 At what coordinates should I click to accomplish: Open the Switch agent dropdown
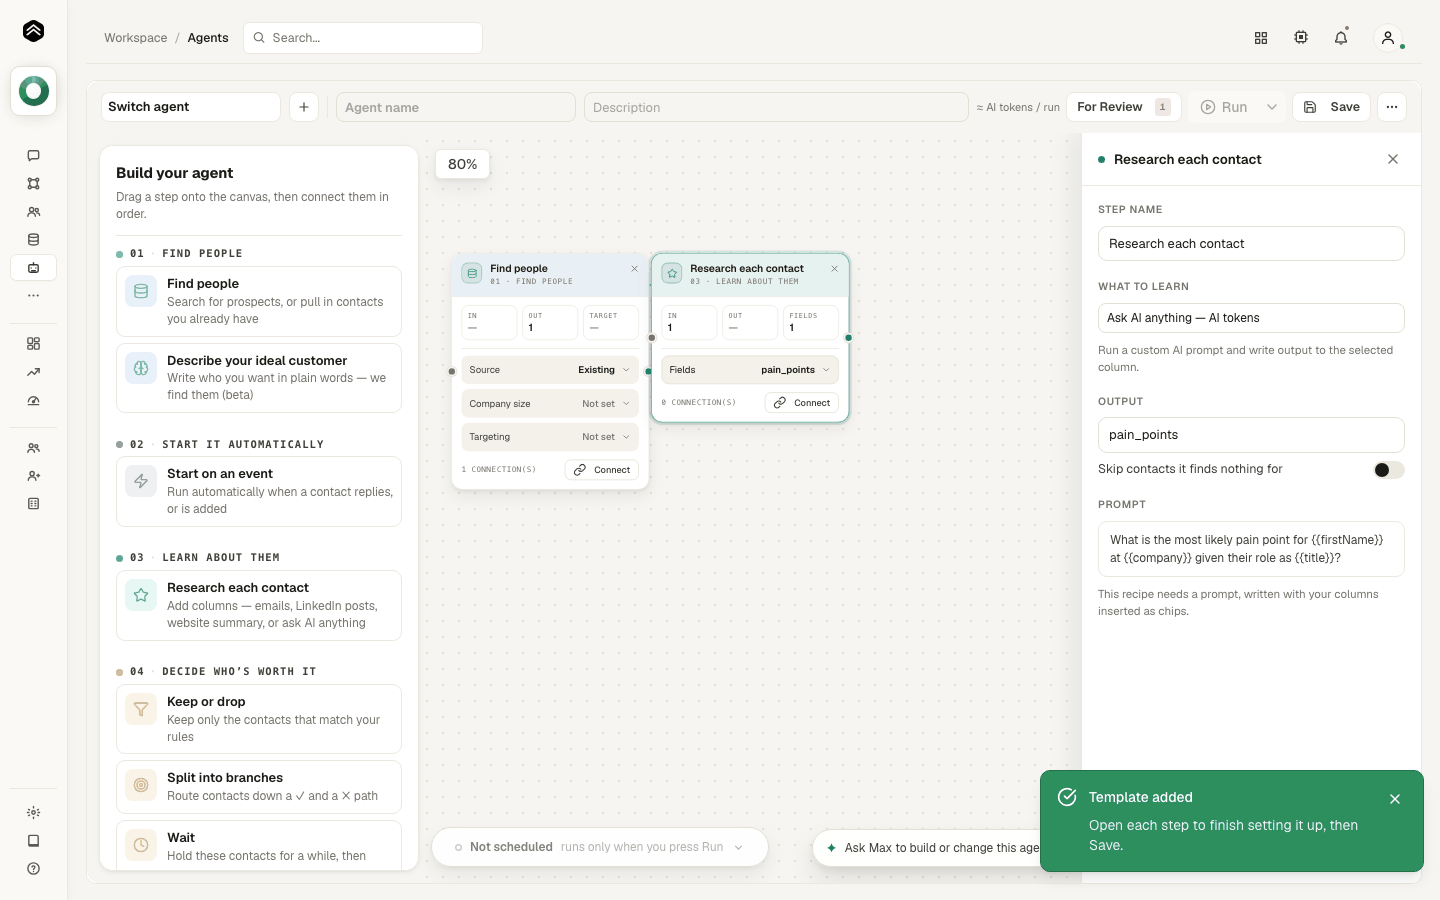191,107
